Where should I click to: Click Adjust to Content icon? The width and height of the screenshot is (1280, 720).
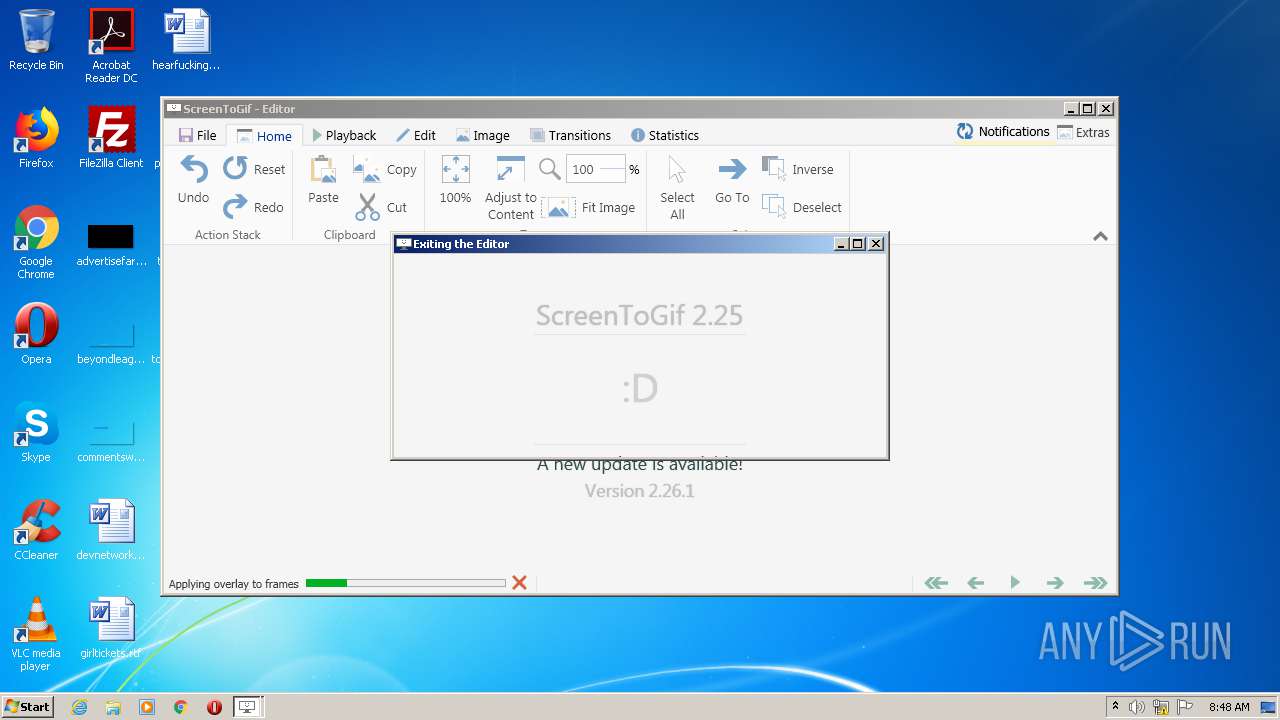pos(510,169)
